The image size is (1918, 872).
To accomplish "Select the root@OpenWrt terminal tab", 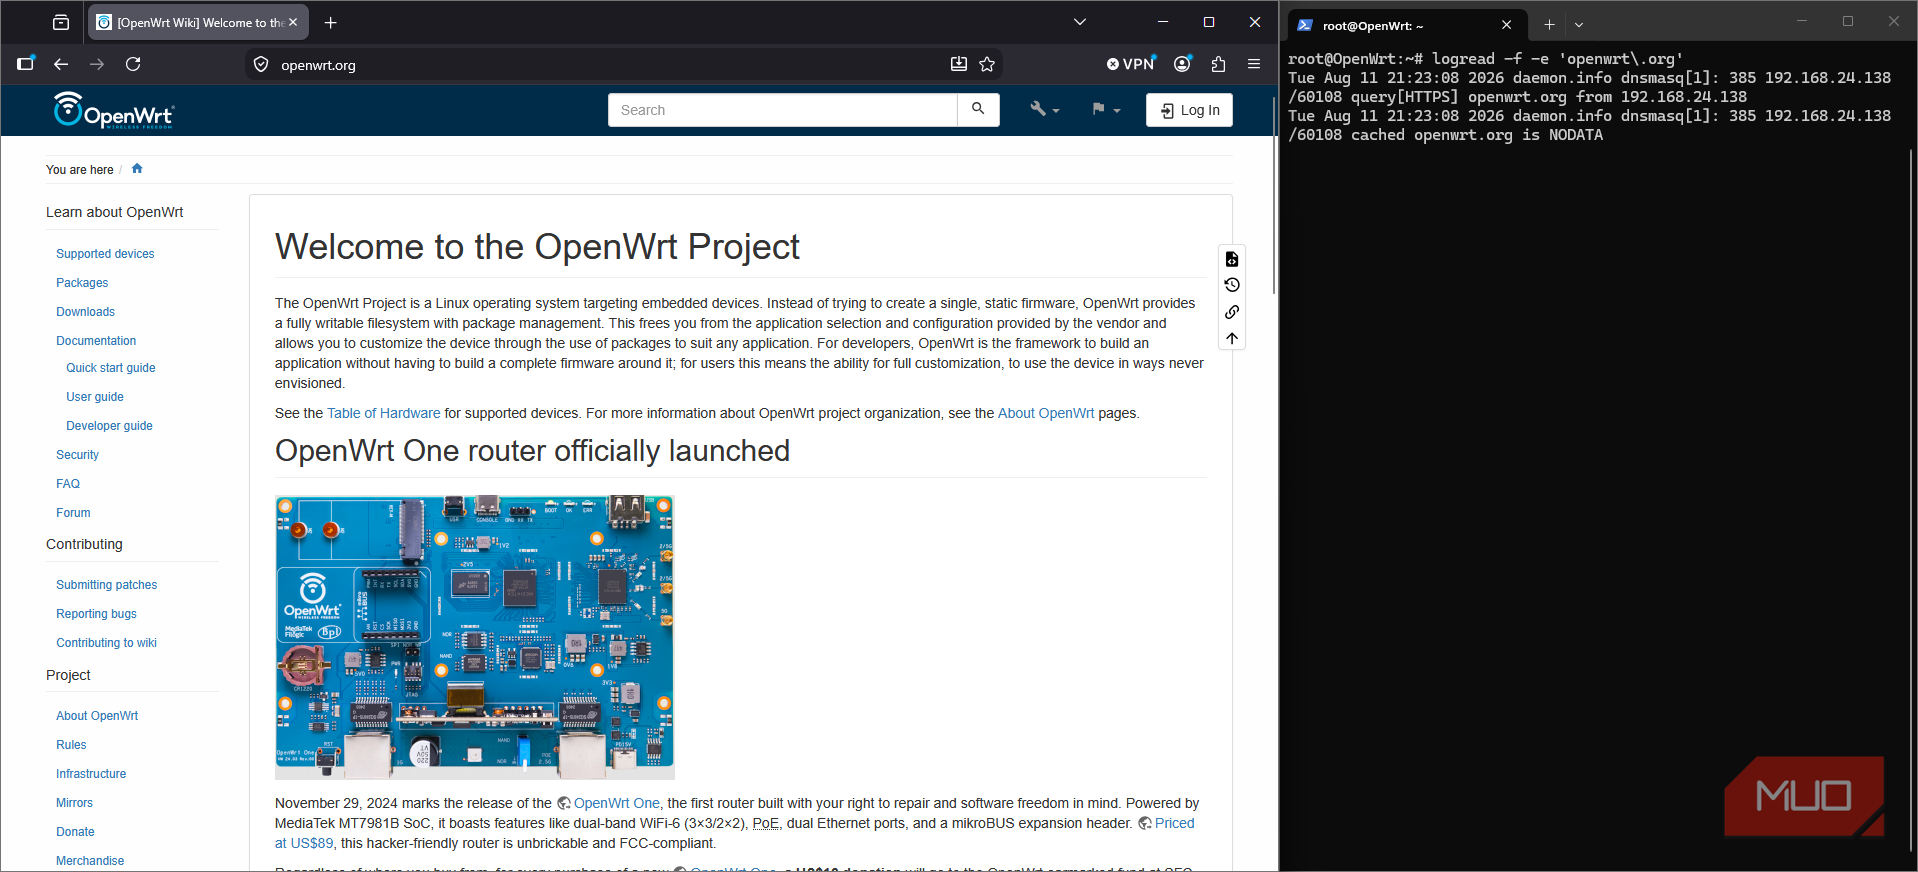I will coord(1406,26).
